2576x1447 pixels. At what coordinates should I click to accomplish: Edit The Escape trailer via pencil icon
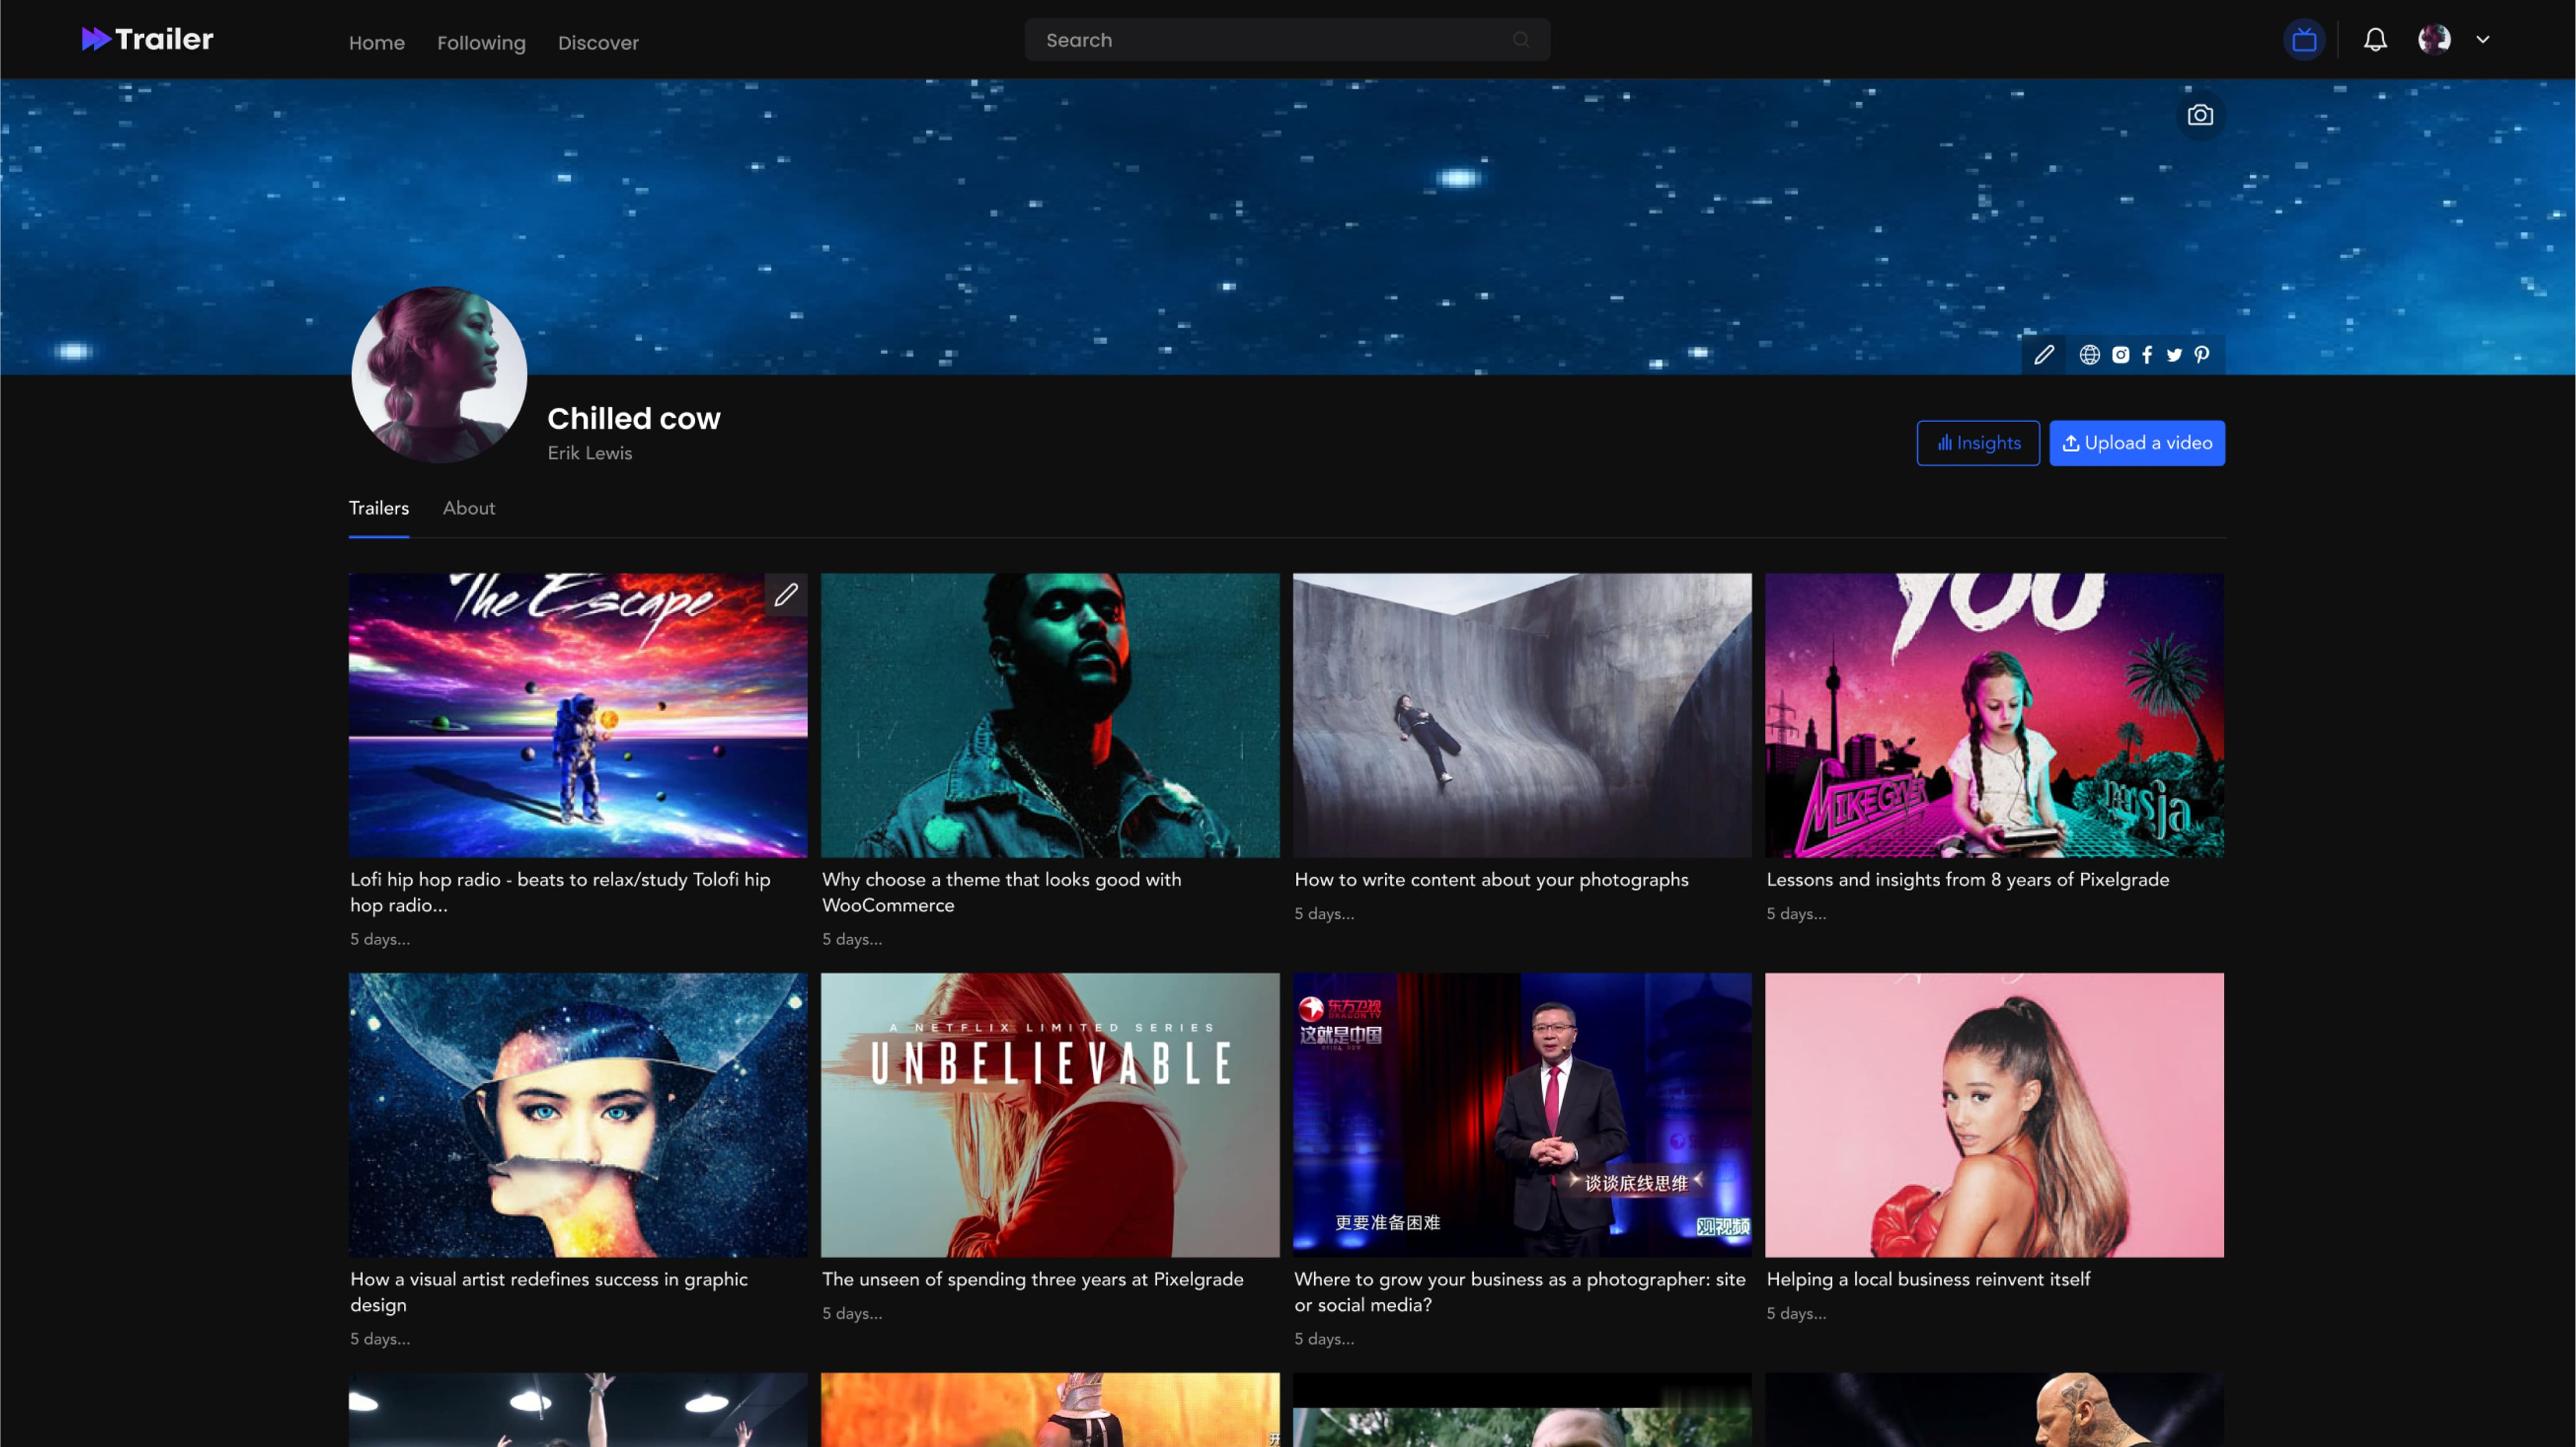point(786,595)
